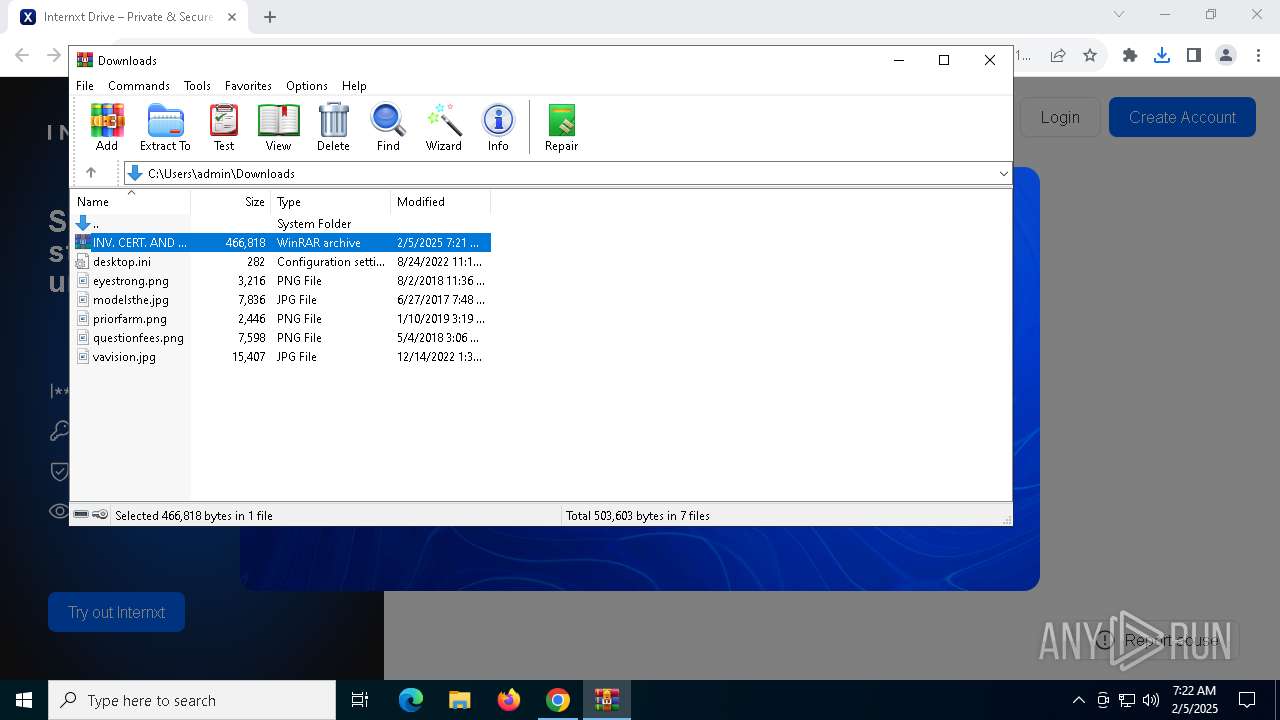
Task: Bookmark the page with star icon
Action: [1090, 56]
